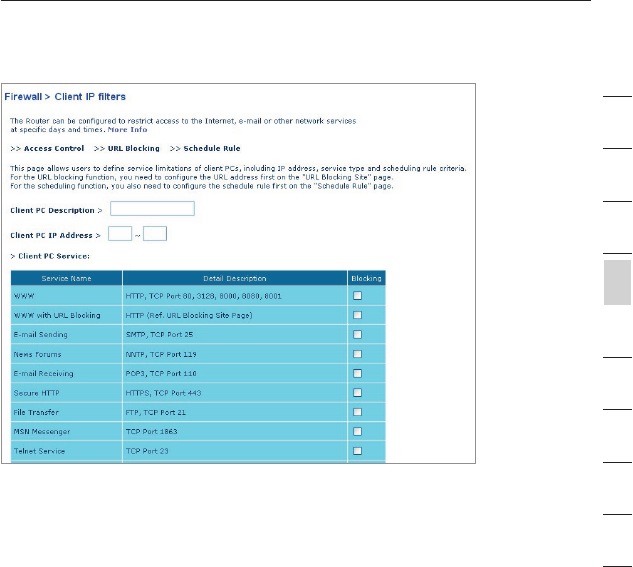Tick the E-mail Sending blocking checkbox
Image resolution: width=633 pixels, height=567 pixels.
pos(357,335)
